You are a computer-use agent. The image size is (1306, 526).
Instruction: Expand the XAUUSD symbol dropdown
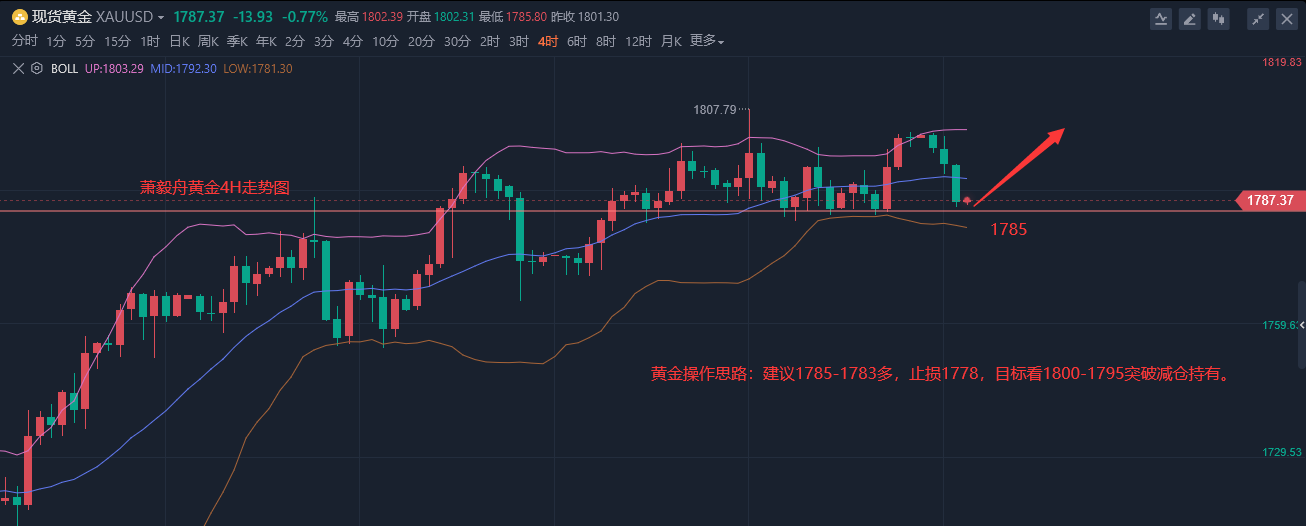coord(160,18)
